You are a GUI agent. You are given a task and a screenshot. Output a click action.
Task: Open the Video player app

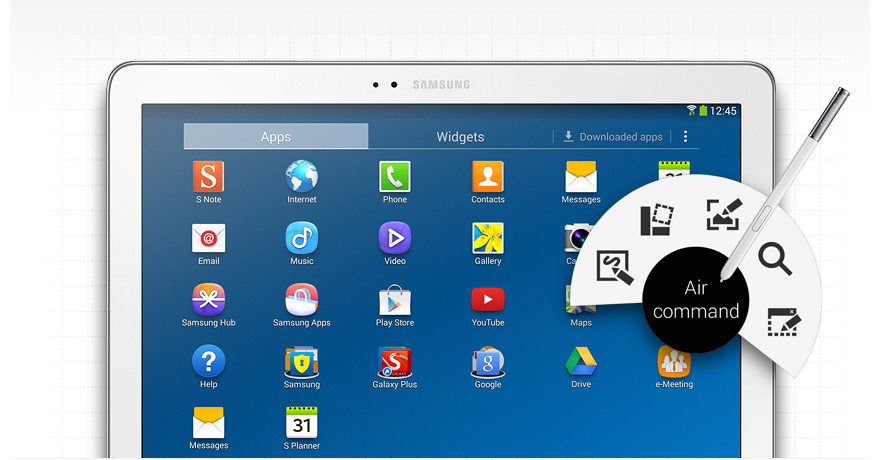point(395,239)
